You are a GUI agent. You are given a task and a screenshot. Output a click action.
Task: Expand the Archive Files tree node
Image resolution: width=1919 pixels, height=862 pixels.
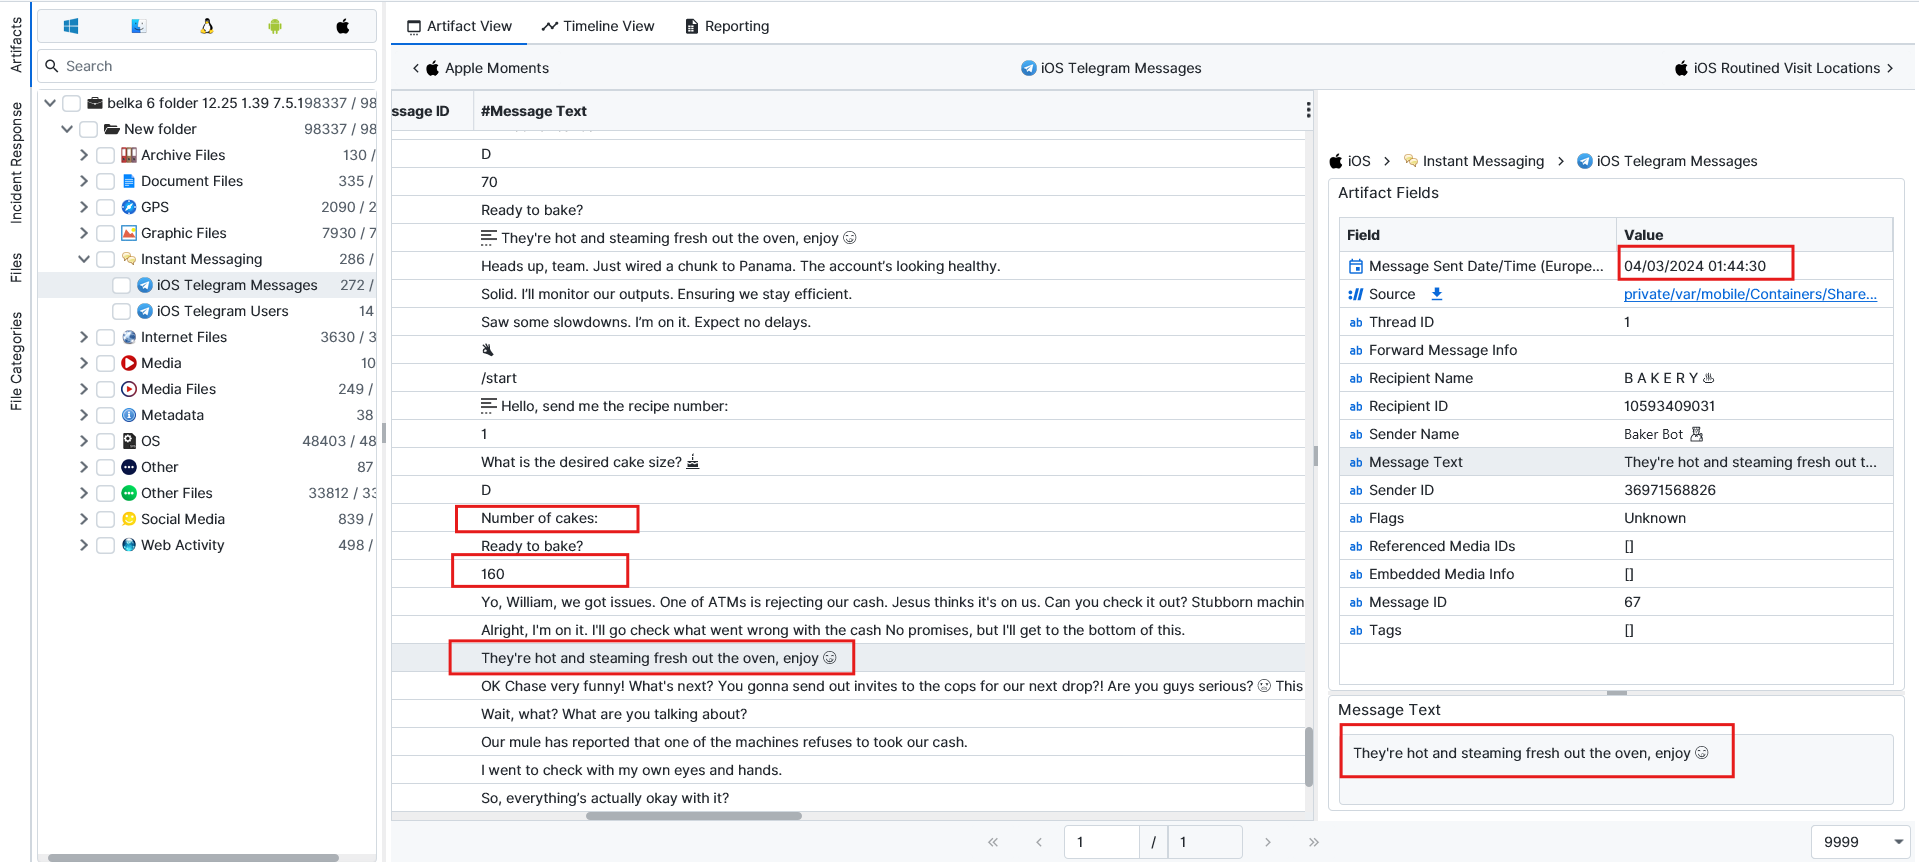84,155
